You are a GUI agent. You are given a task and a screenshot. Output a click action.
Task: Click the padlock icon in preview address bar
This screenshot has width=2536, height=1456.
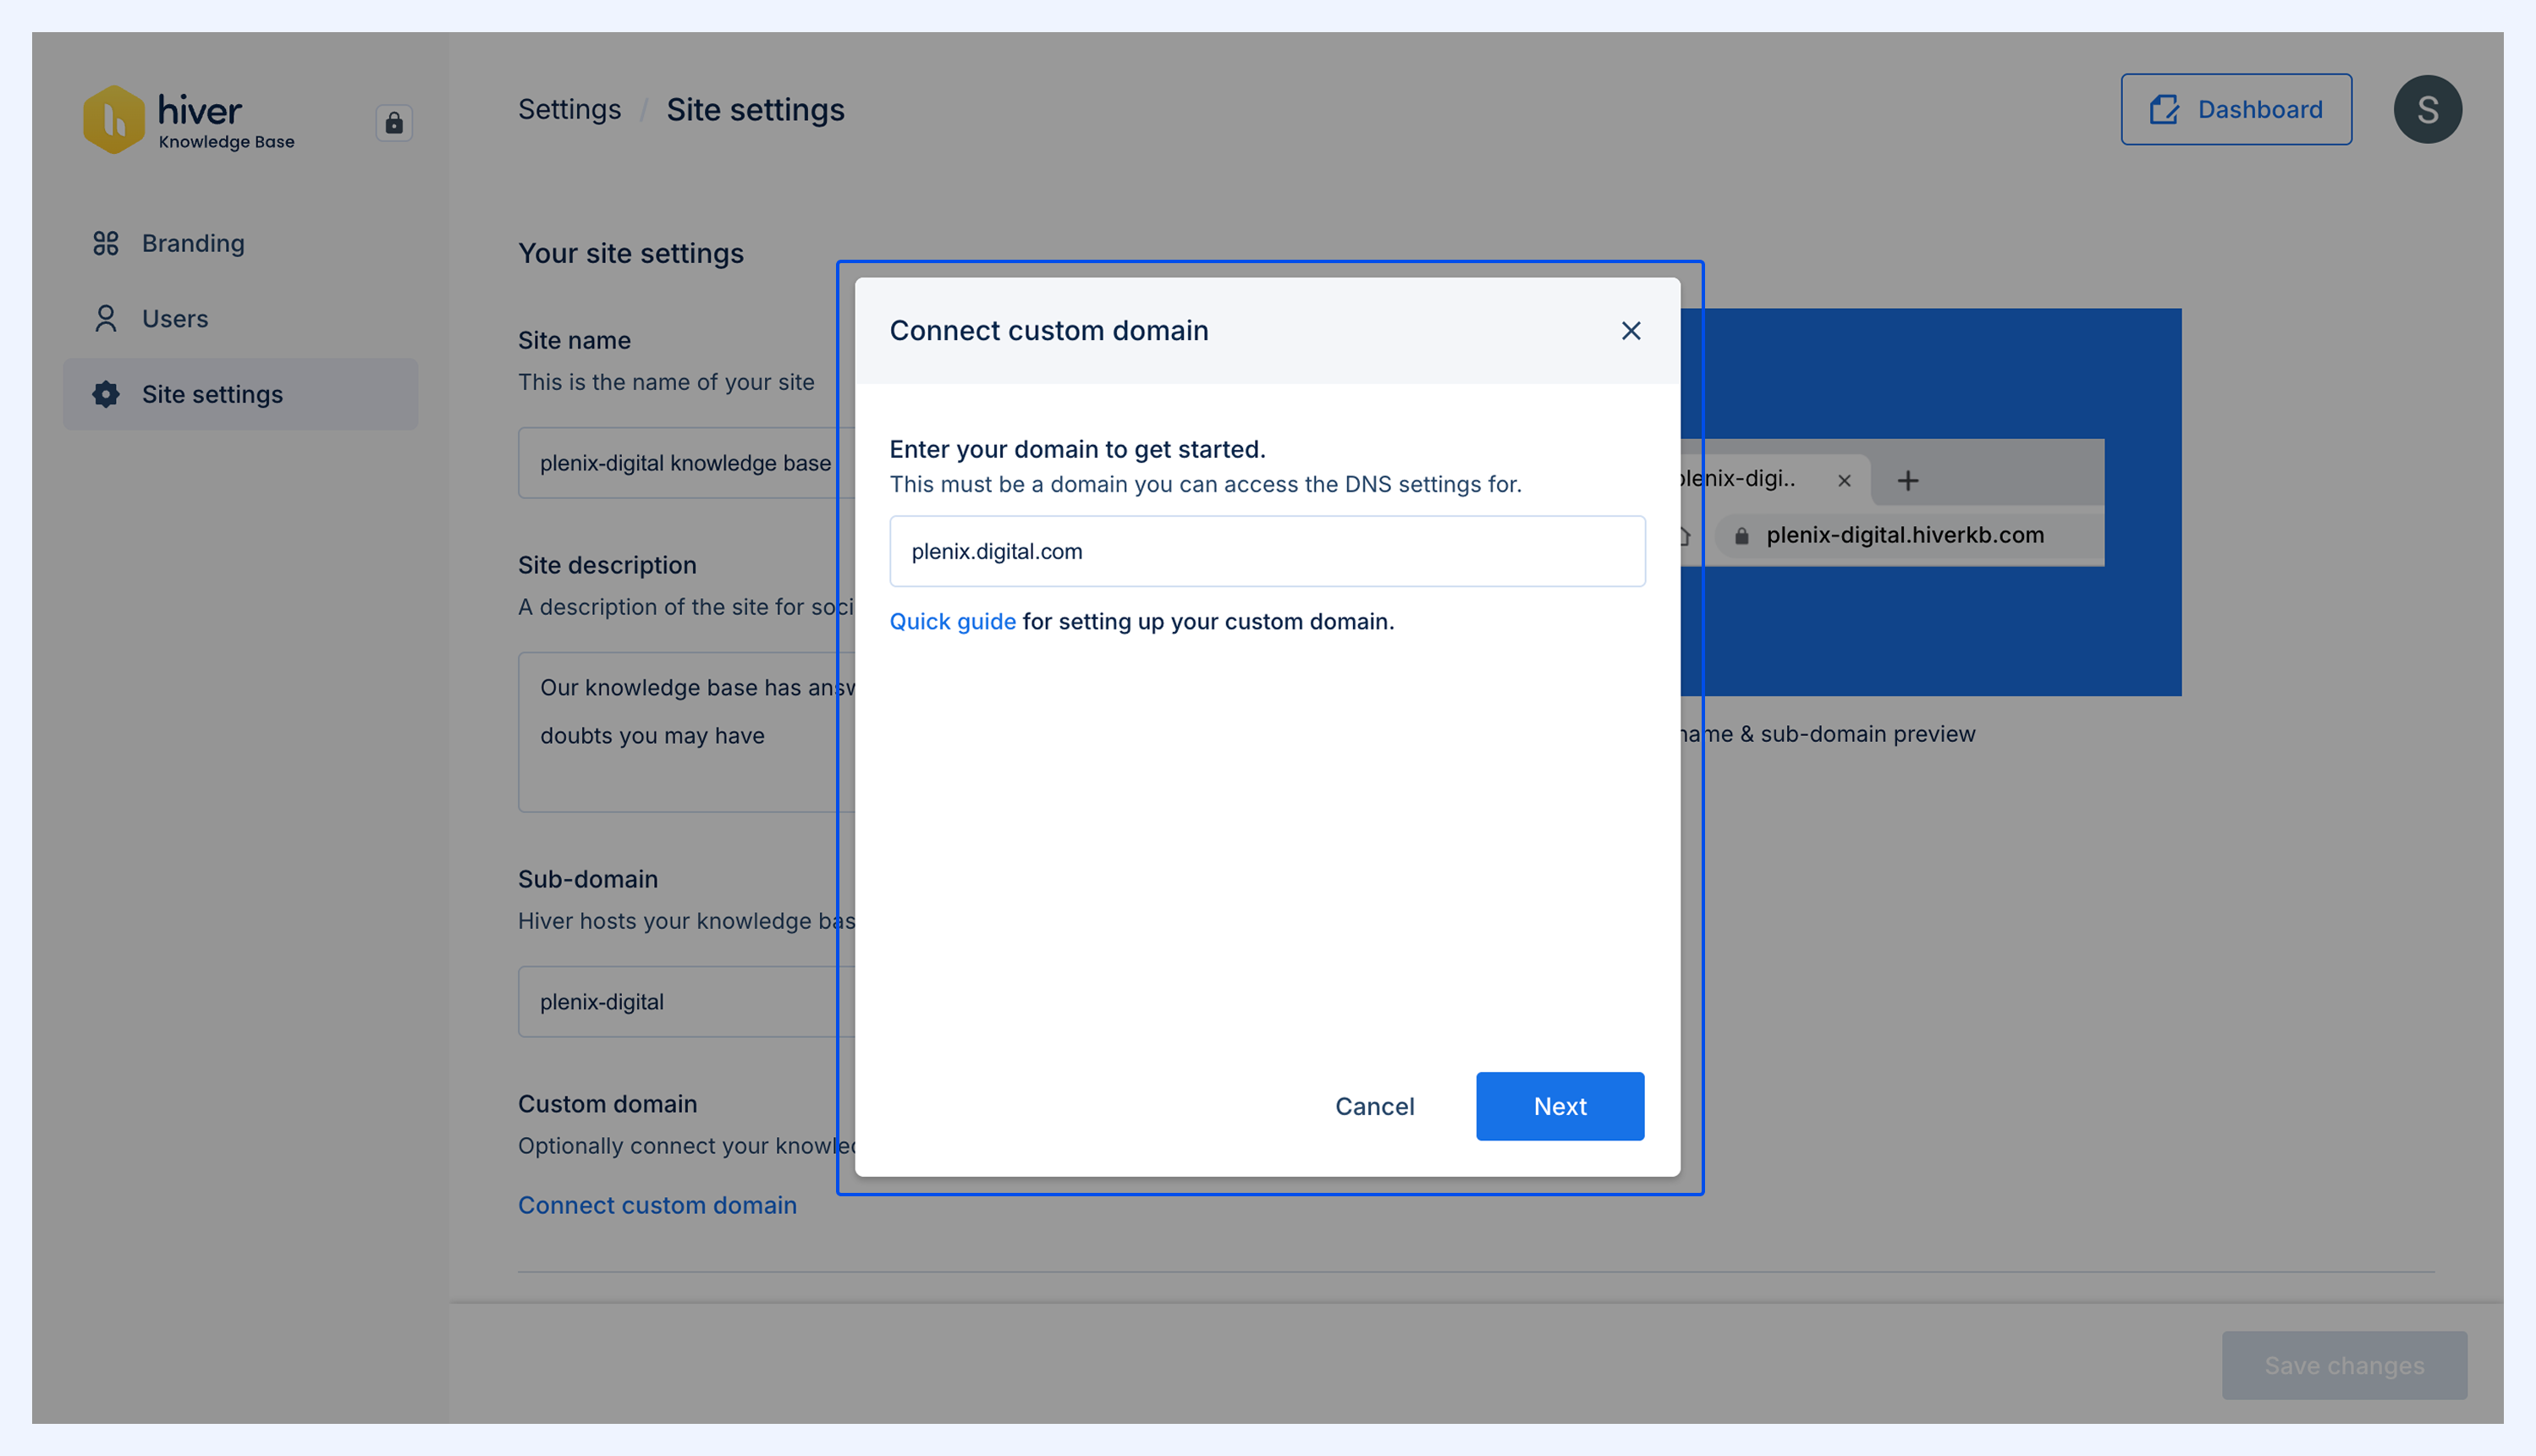(1741, 536)
